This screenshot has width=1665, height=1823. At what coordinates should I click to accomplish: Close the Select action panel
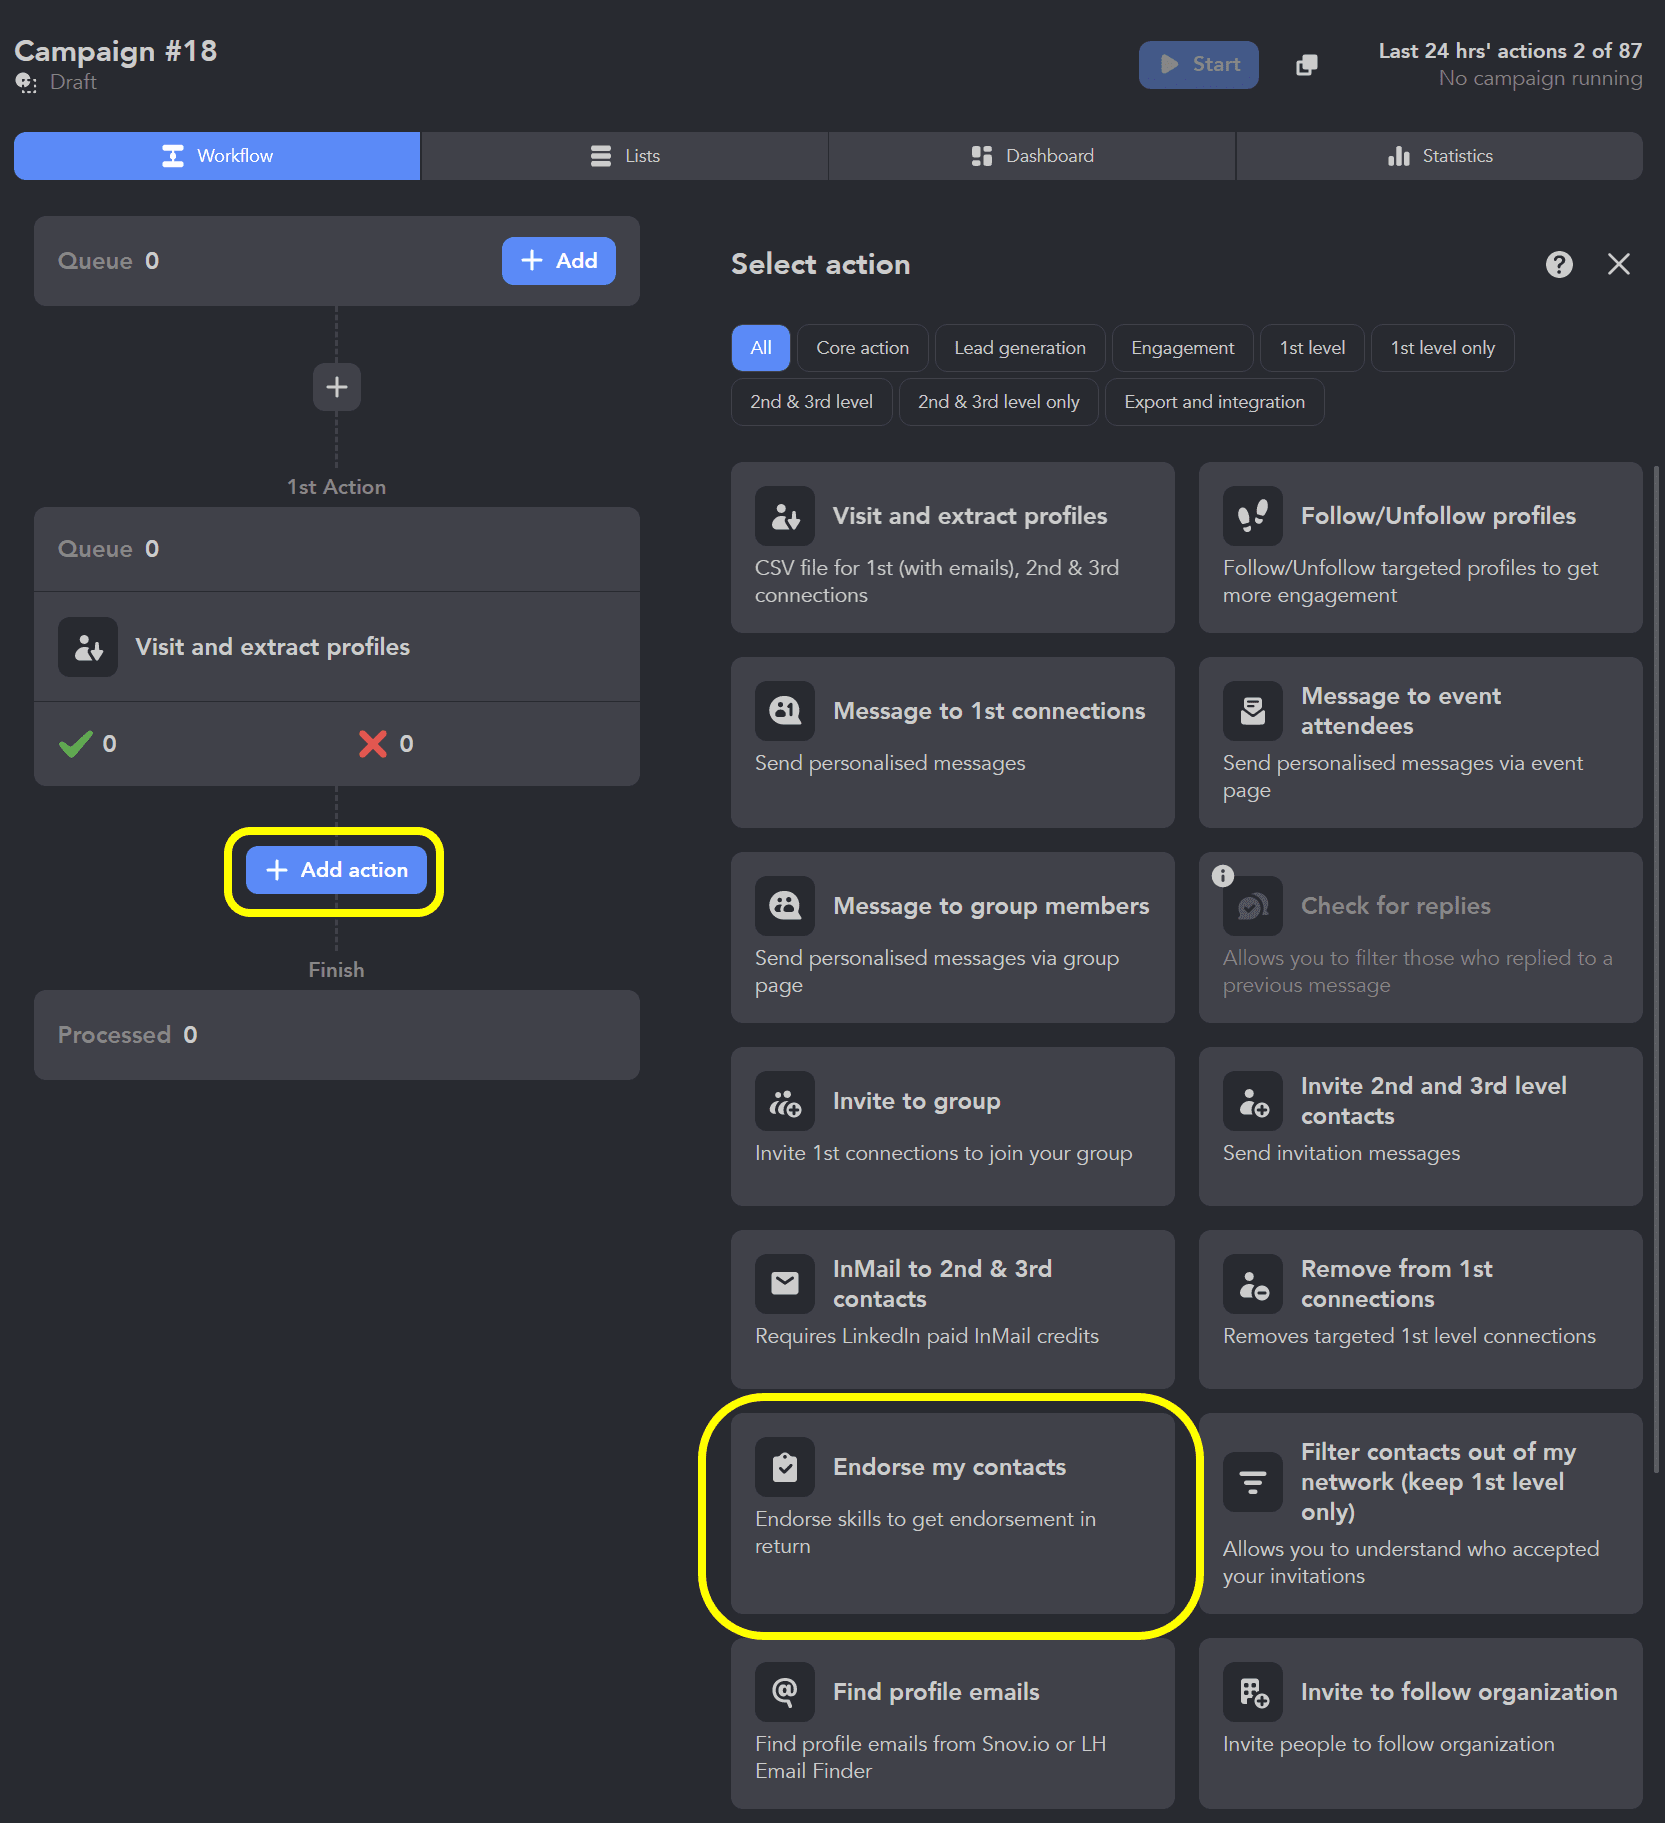[x=1618, y=264]
